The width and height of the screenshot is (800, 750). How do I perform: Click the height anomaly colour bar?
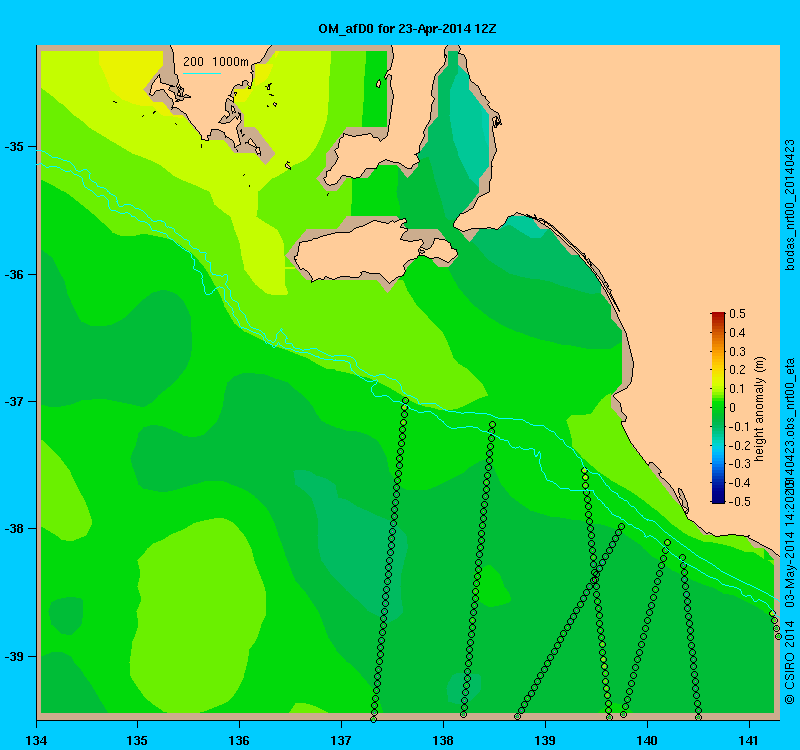pyautogui.click(x=718, y=408)
